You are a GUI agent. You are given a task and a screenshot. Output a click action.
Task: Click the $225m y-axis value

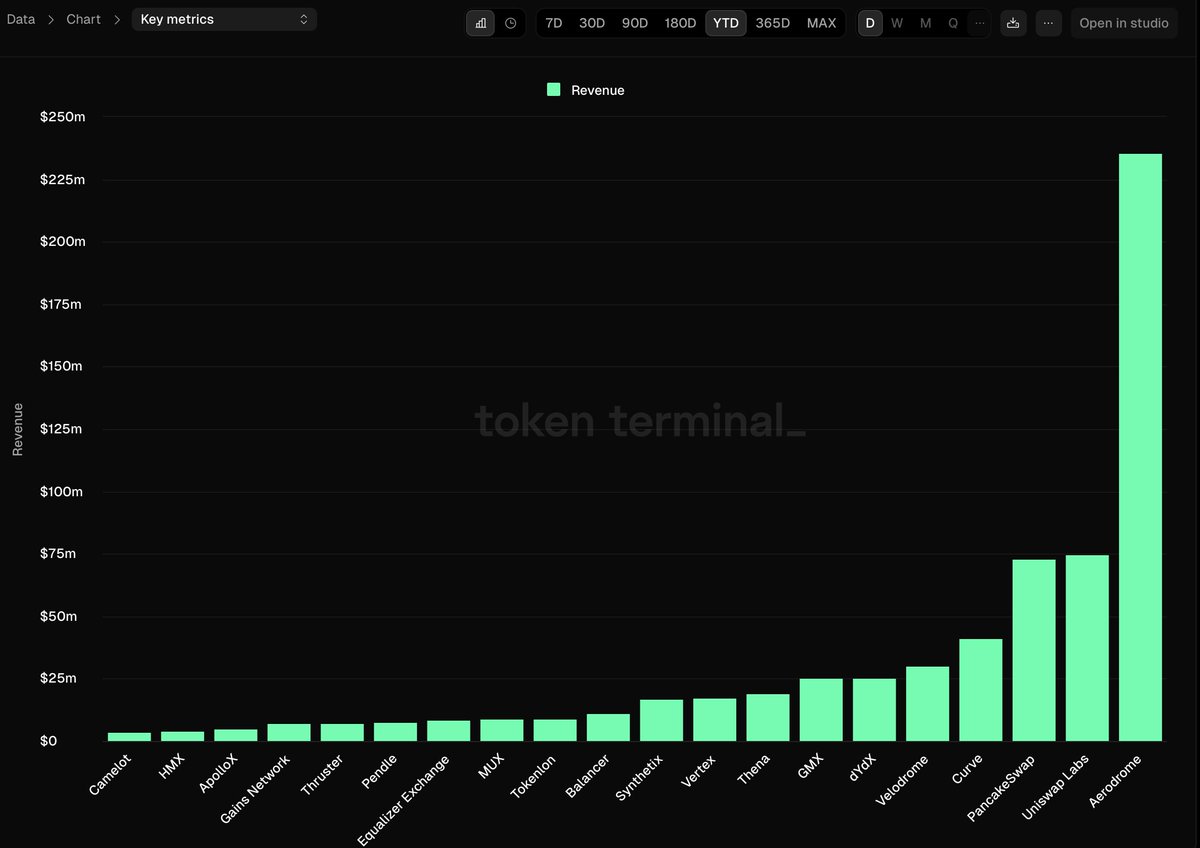[x=63, y=180]
